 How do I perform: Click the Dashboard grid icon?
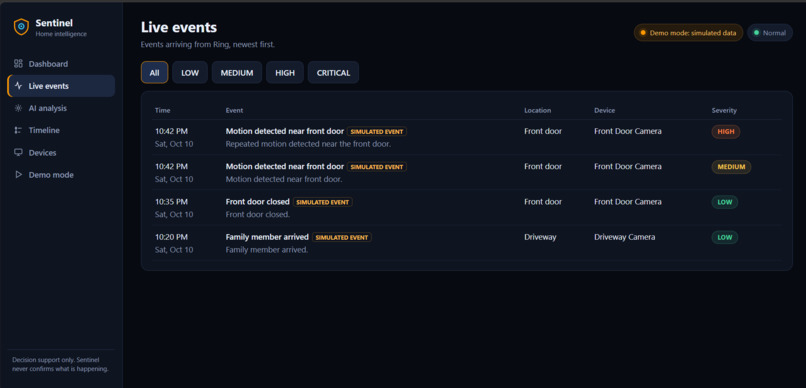(x=19, y=64)
